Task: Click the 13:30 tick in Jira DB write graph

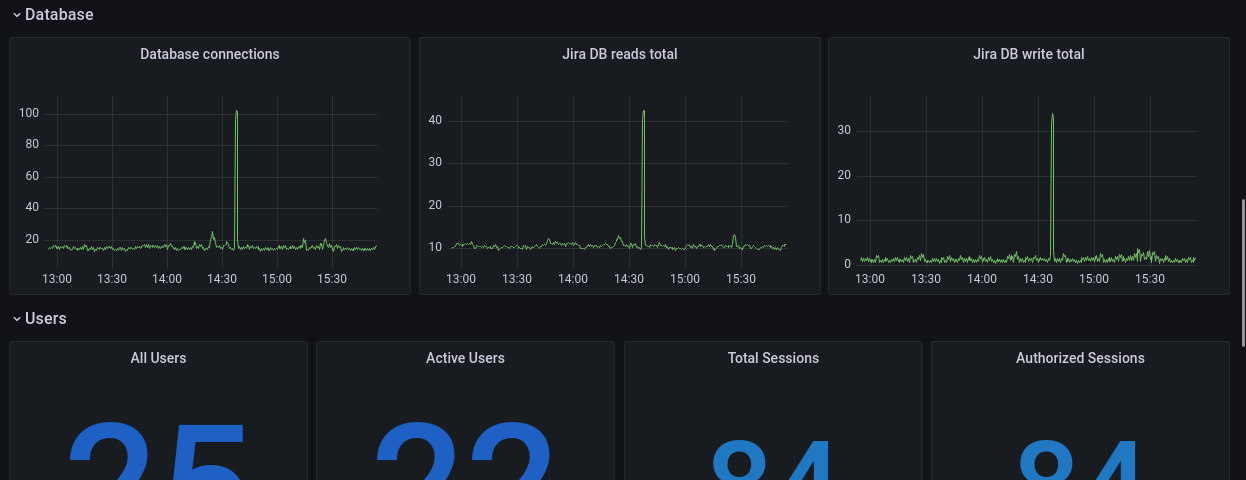Action: click(x=926, y=279)
